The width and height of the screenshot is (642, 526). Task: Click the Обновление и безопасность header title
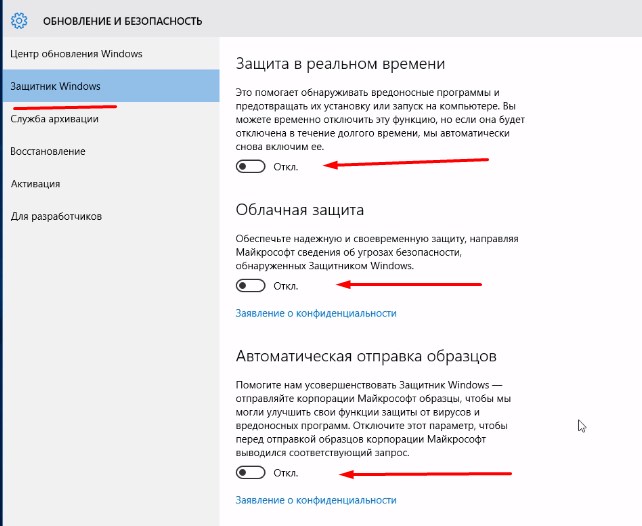[122, 21]
